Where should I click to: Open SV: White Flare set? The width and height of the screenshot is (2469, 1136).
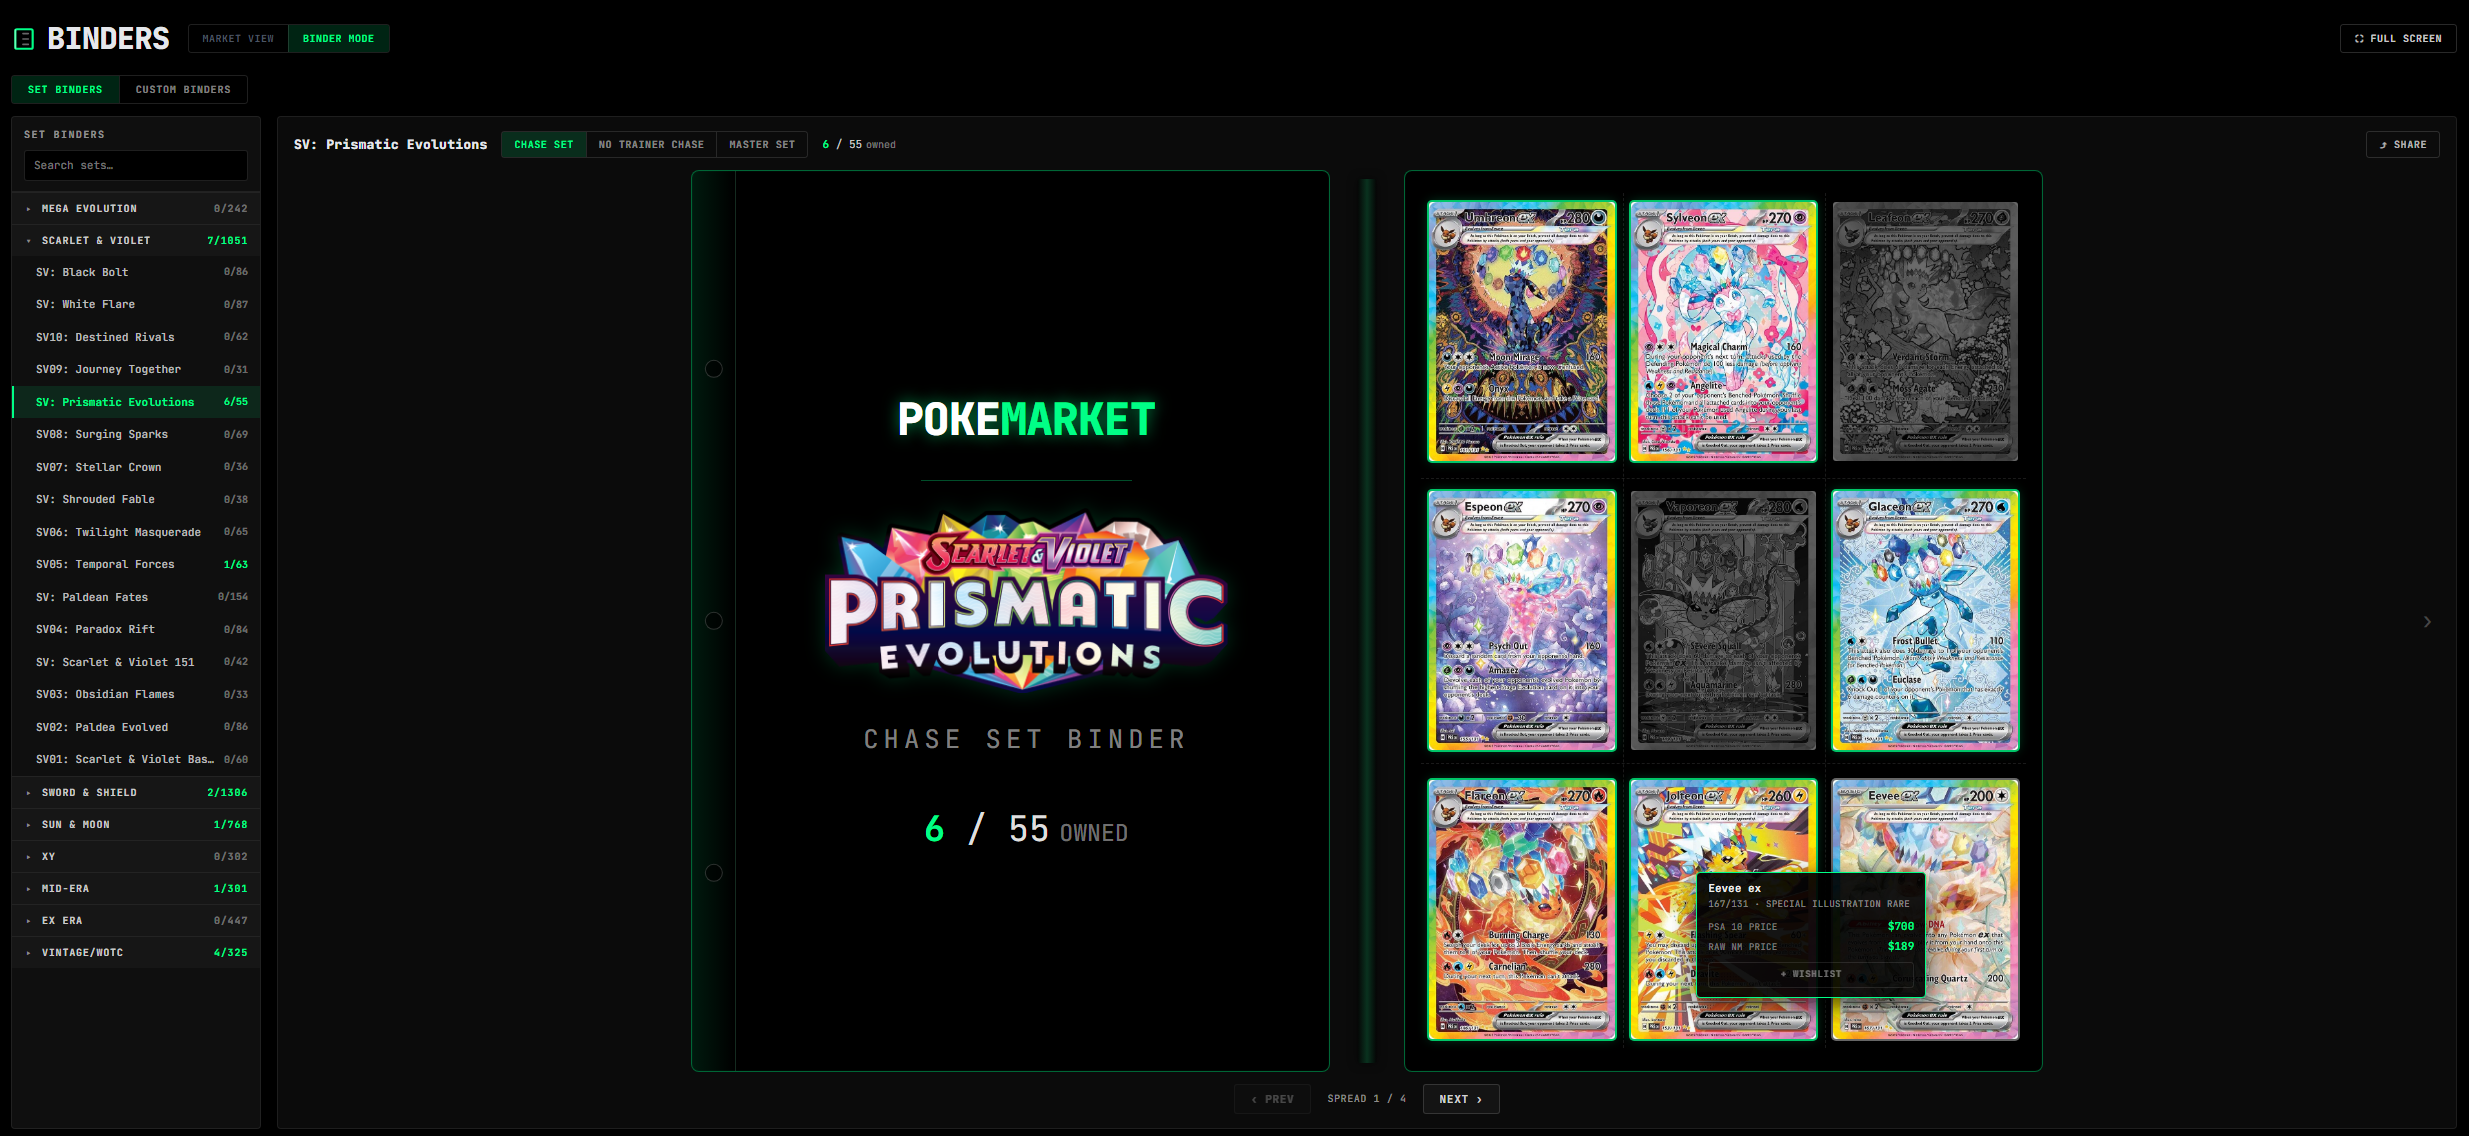click(x=136, y=304)
